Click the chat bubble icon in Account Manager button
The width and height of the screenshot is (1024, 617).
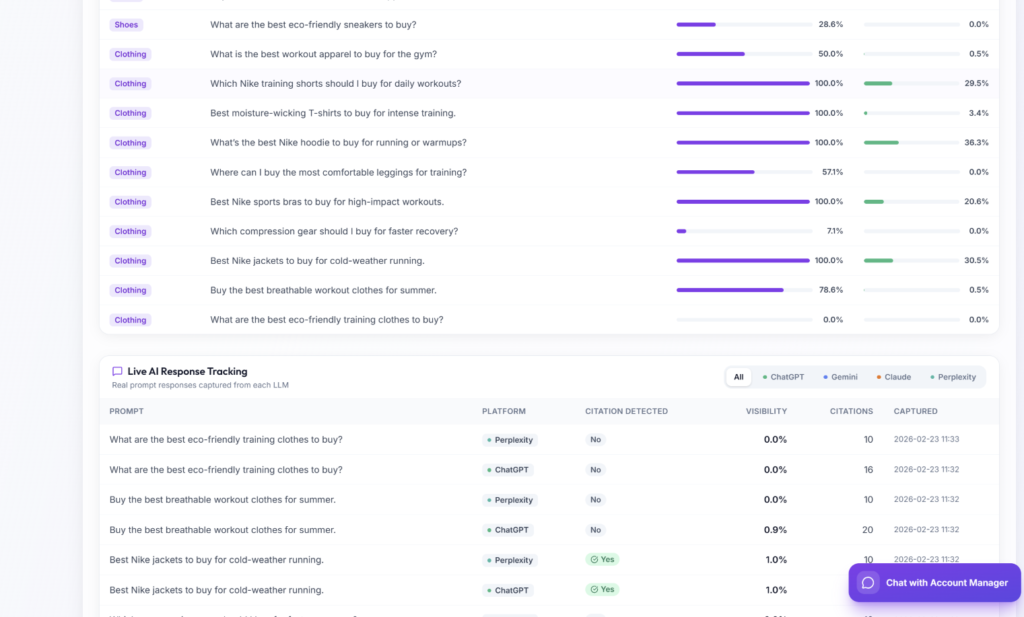867,583
